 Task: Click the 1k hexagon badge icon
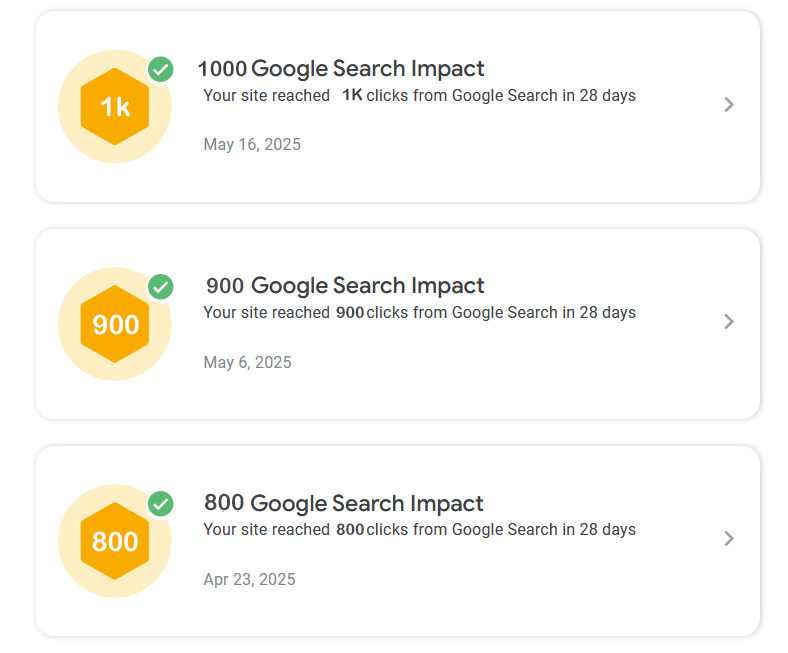[115, 106]
